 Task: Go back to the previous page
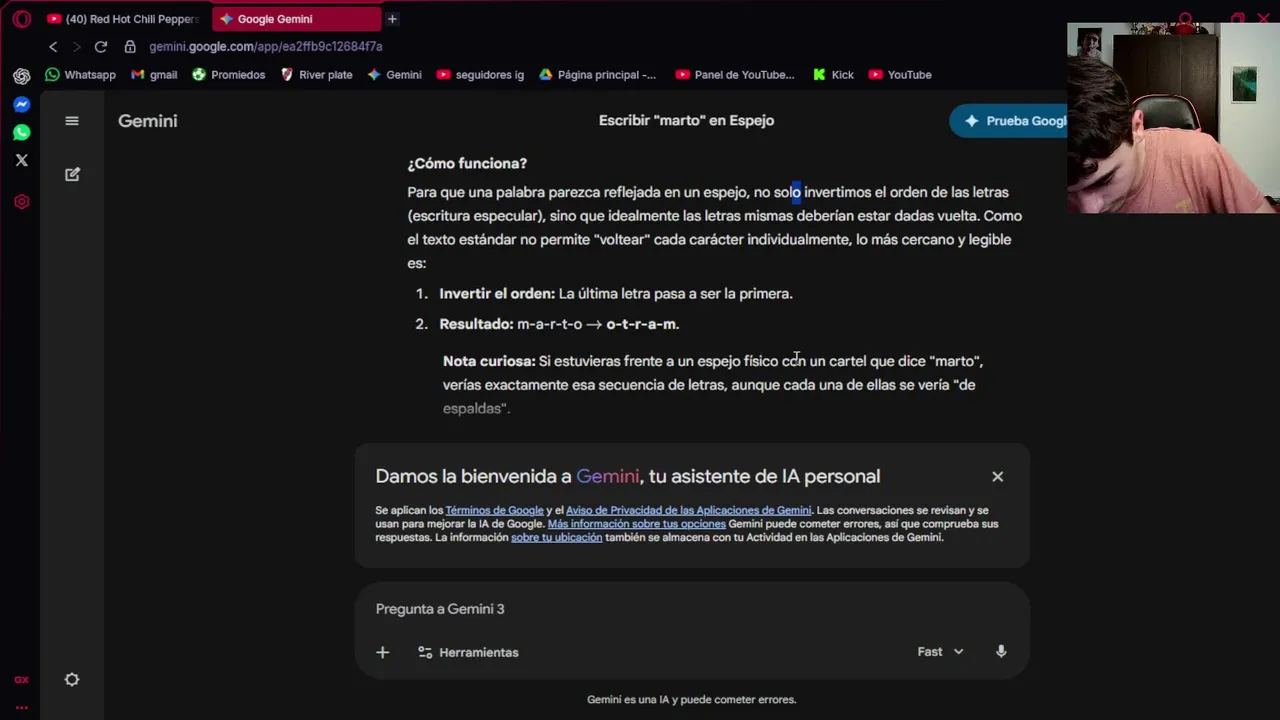(53, 47)
